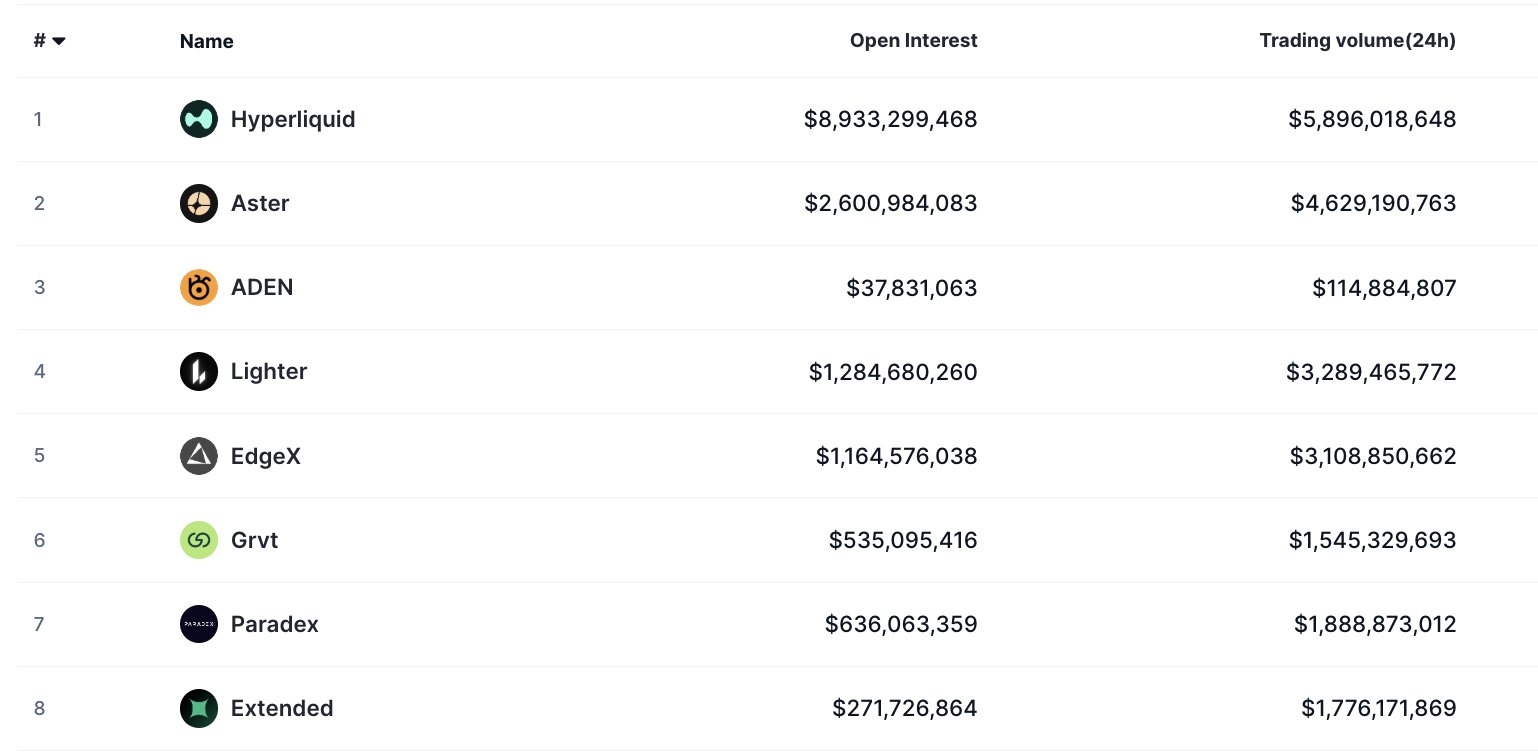The image size is (1538, 754).
Task: Click the EdgeX triangle logo icon
Action: [199, 456]
